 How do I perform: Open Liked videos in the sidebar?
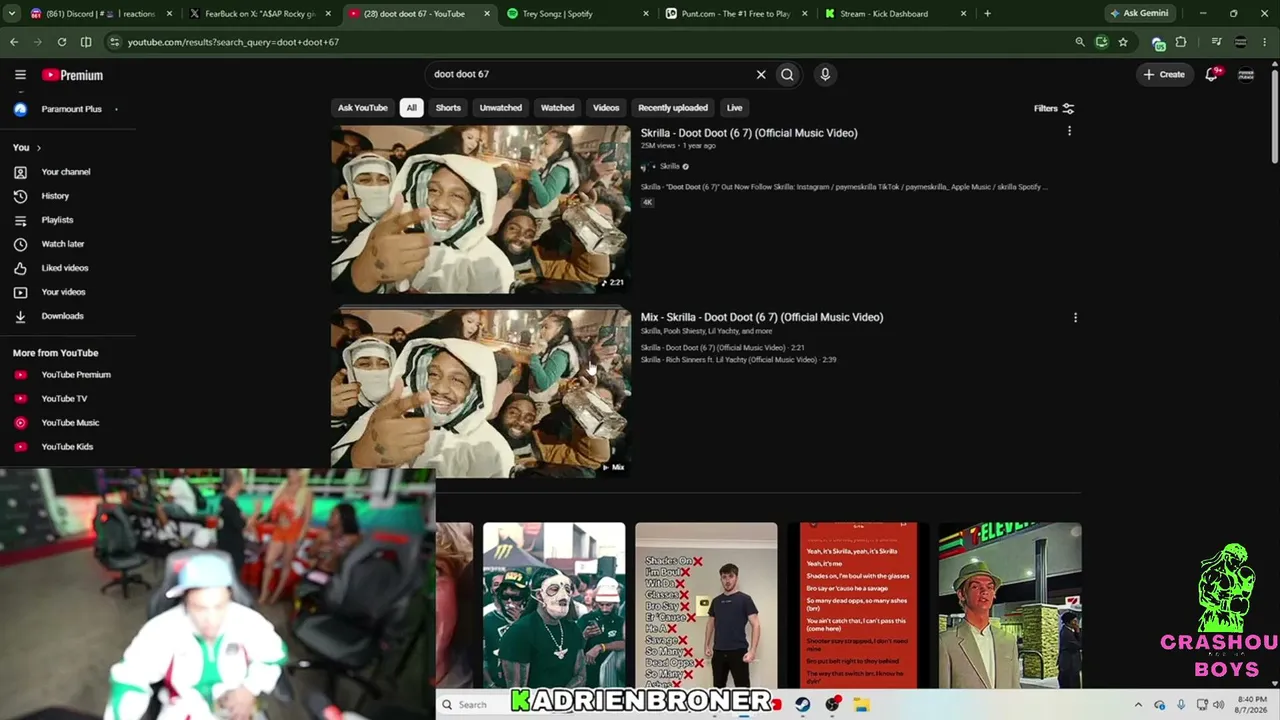coord(65,268)
